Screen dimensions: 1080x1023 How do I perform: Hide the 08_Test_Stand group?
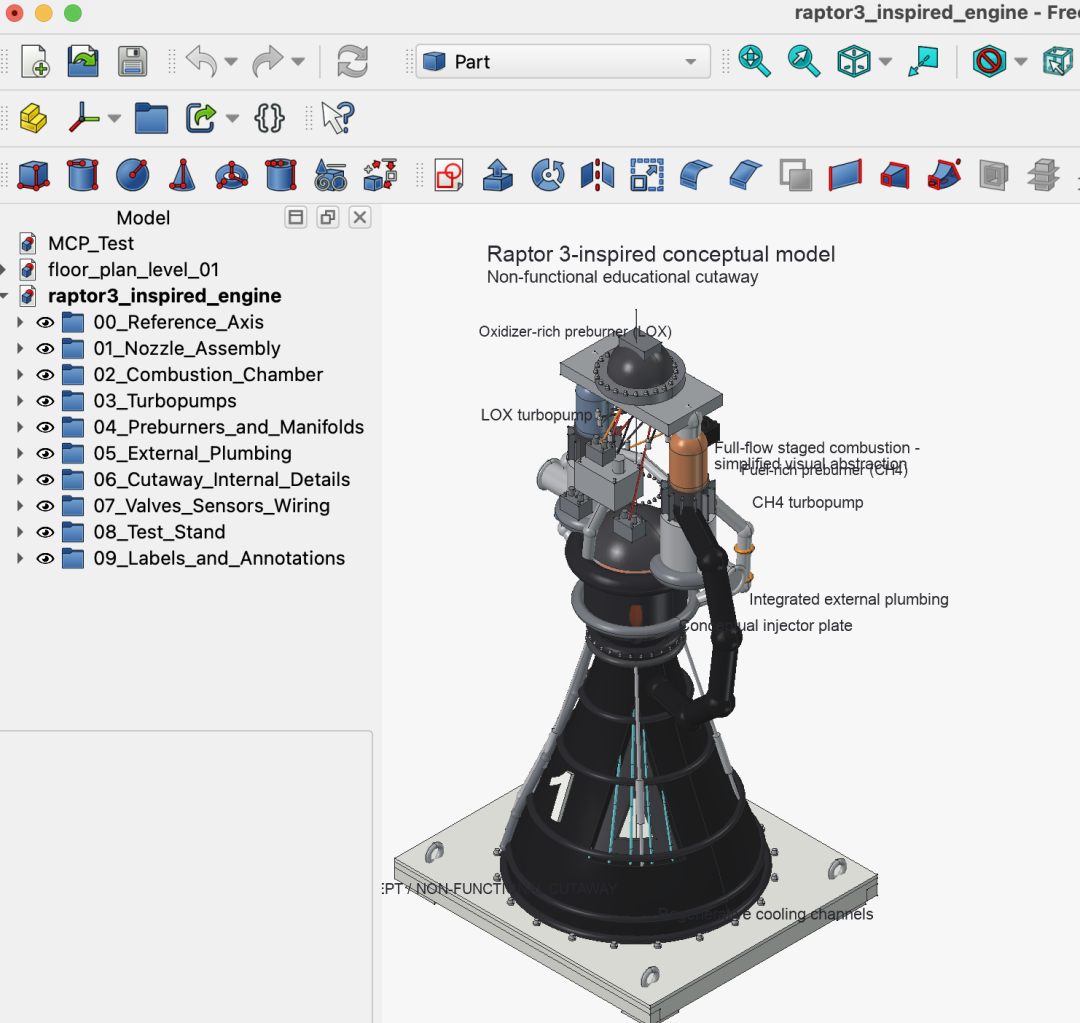45,532
